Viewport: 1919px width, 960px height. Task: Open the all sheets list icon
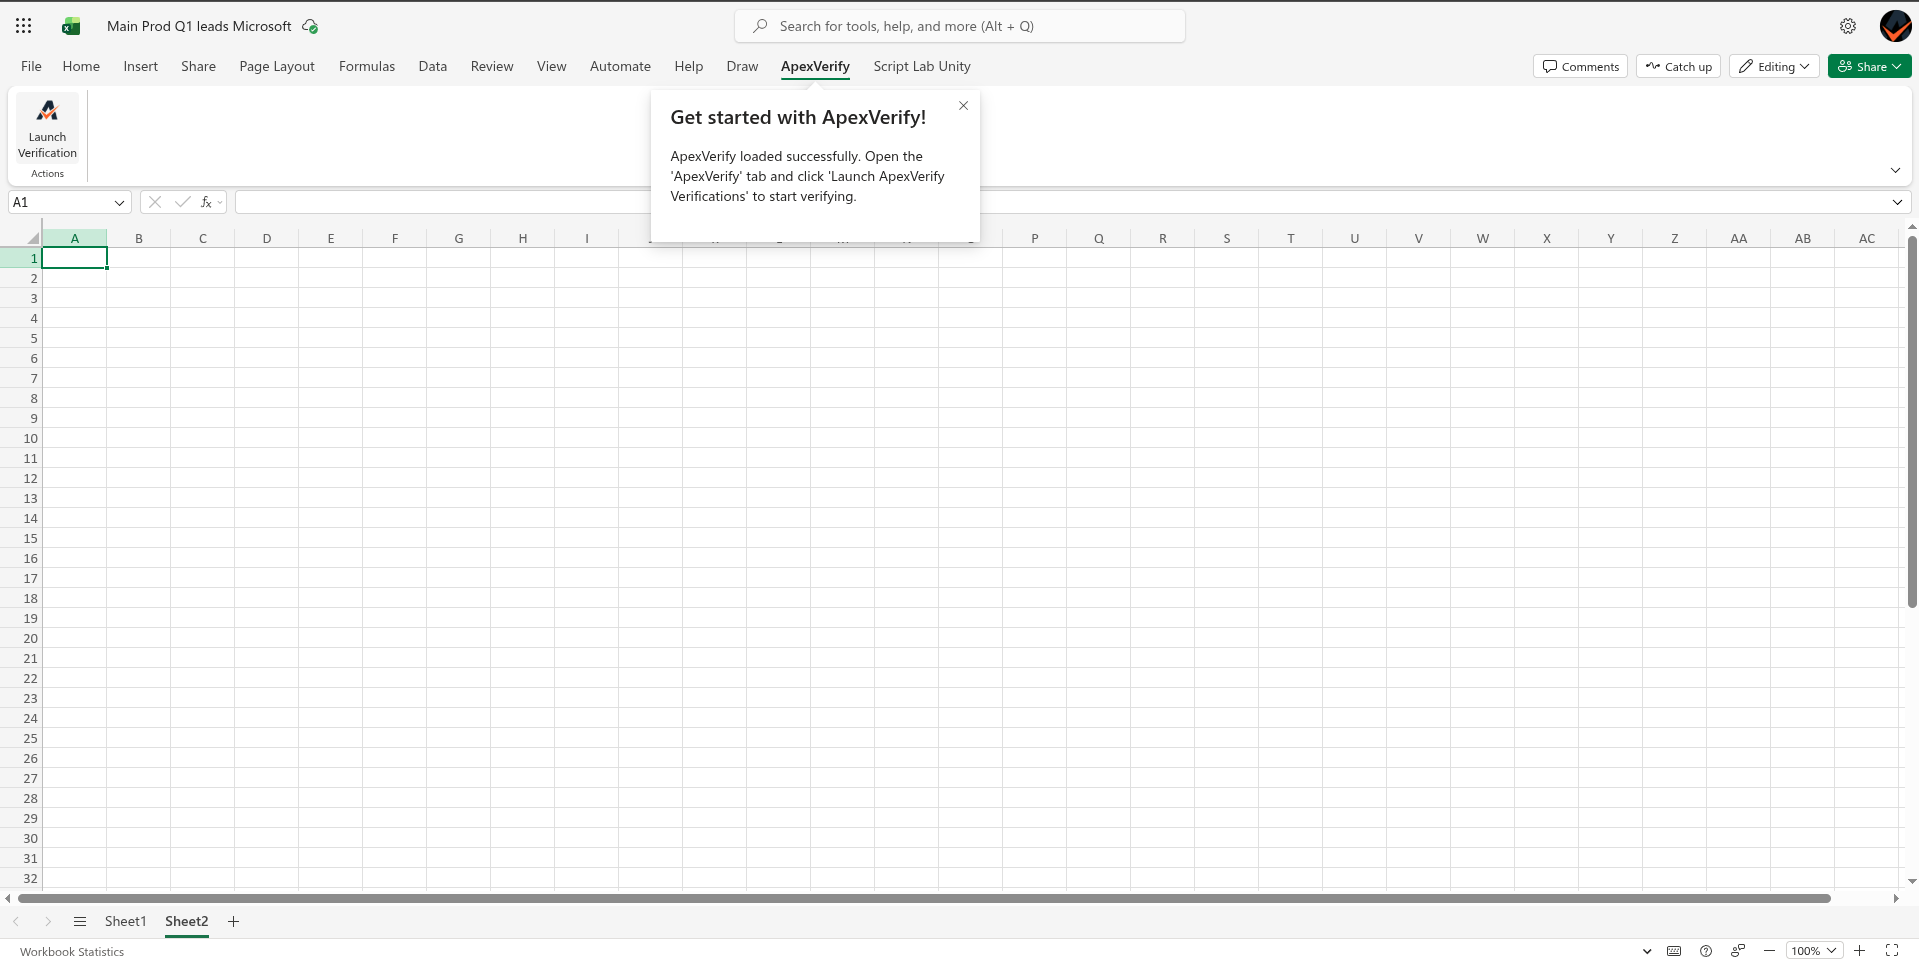(x=80, y=921)
